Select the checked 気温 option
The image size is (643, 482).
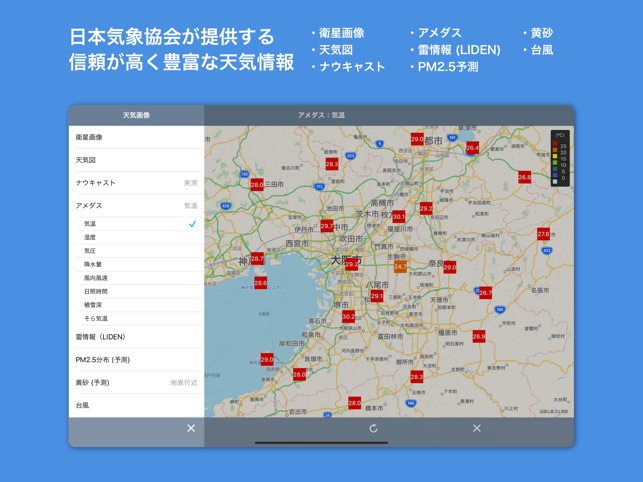pyautogui.click(x=136, y=224)
